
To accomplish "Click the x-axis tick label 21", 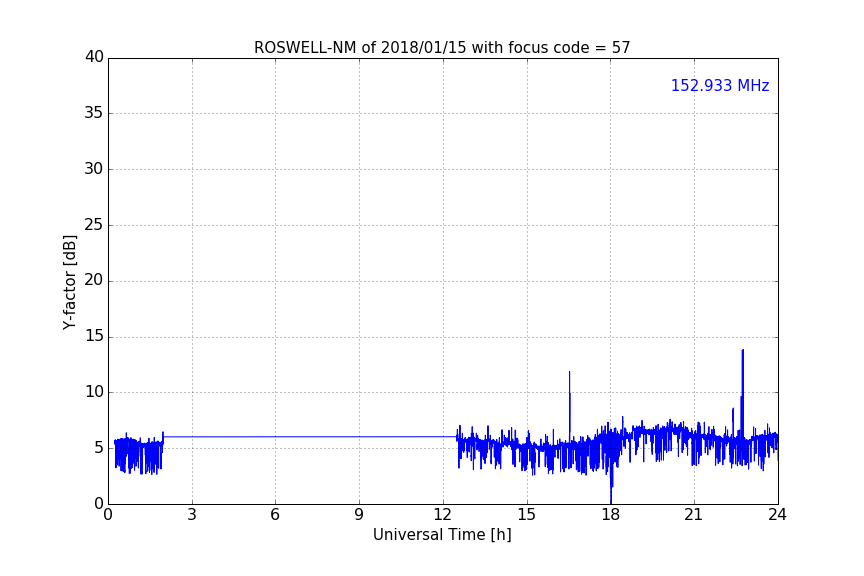I will click(x=694, y=515).
